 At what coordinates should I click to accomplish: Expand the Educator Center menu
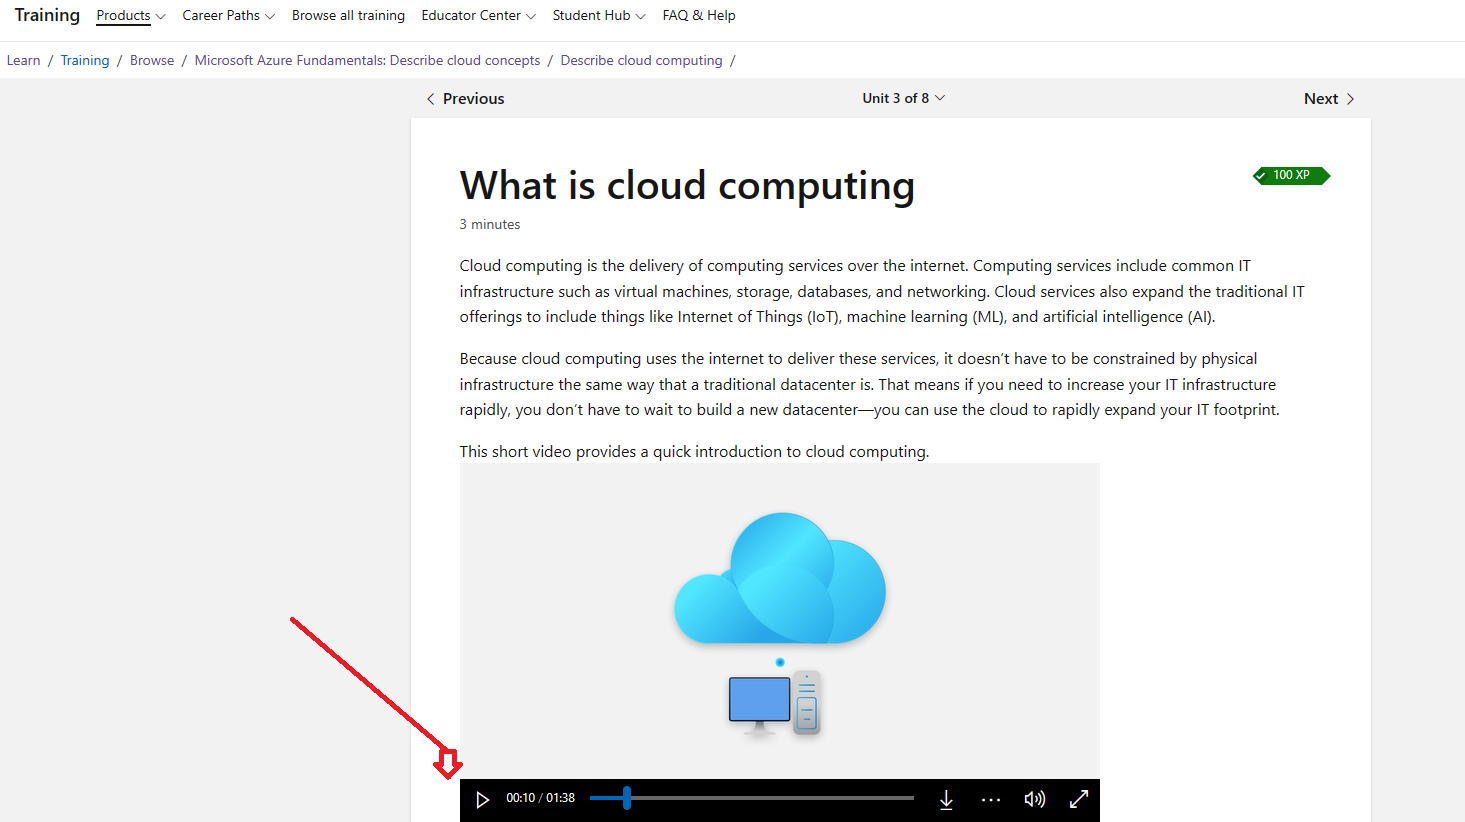[x=479, y=16]
